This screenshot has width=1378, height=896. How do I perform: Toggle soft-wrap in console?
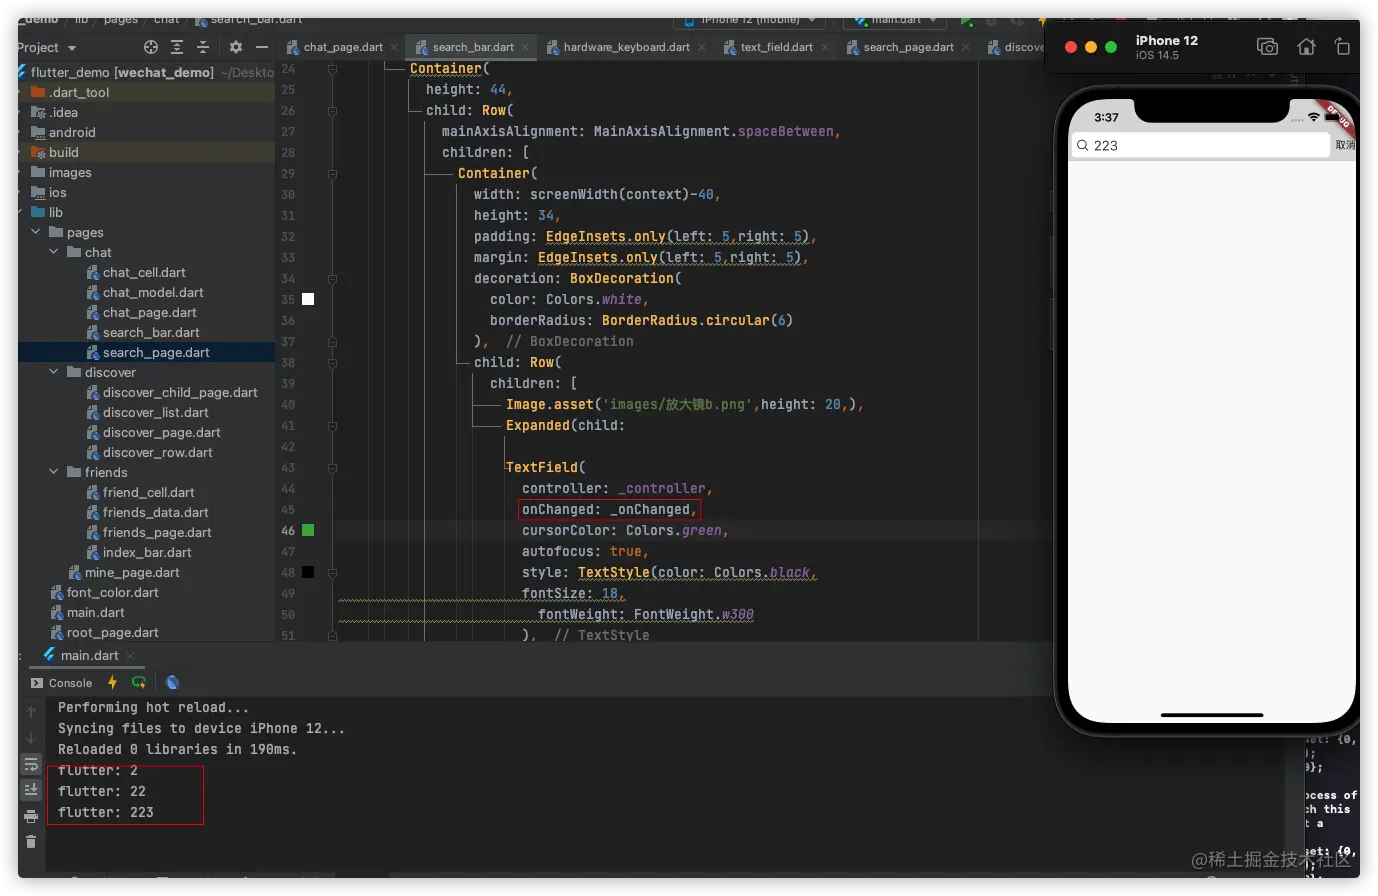31,764
